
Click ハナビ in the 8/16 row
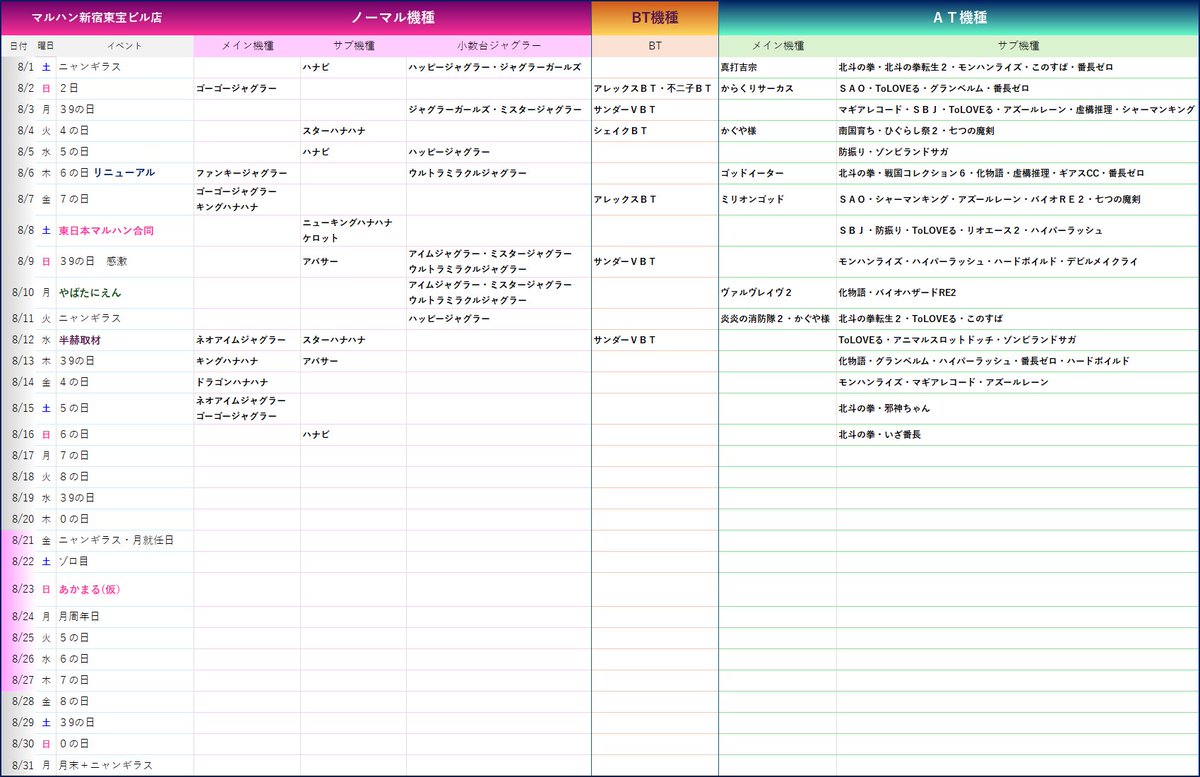(x=316, y=434)
